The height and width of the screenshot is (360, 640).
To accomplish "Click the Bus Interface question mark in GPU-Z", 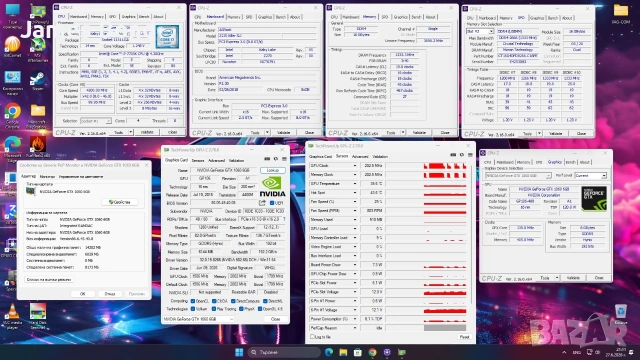I will pyautogui.click(x=284, y=219).
